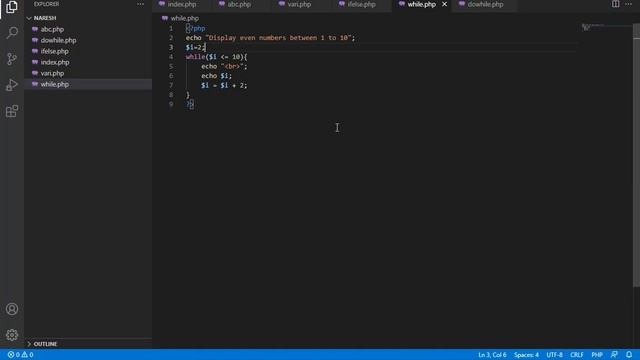Change encoding via UTF-8
Image resolution: width=640 pixels, height=360 pixels.
pos(554,355)
